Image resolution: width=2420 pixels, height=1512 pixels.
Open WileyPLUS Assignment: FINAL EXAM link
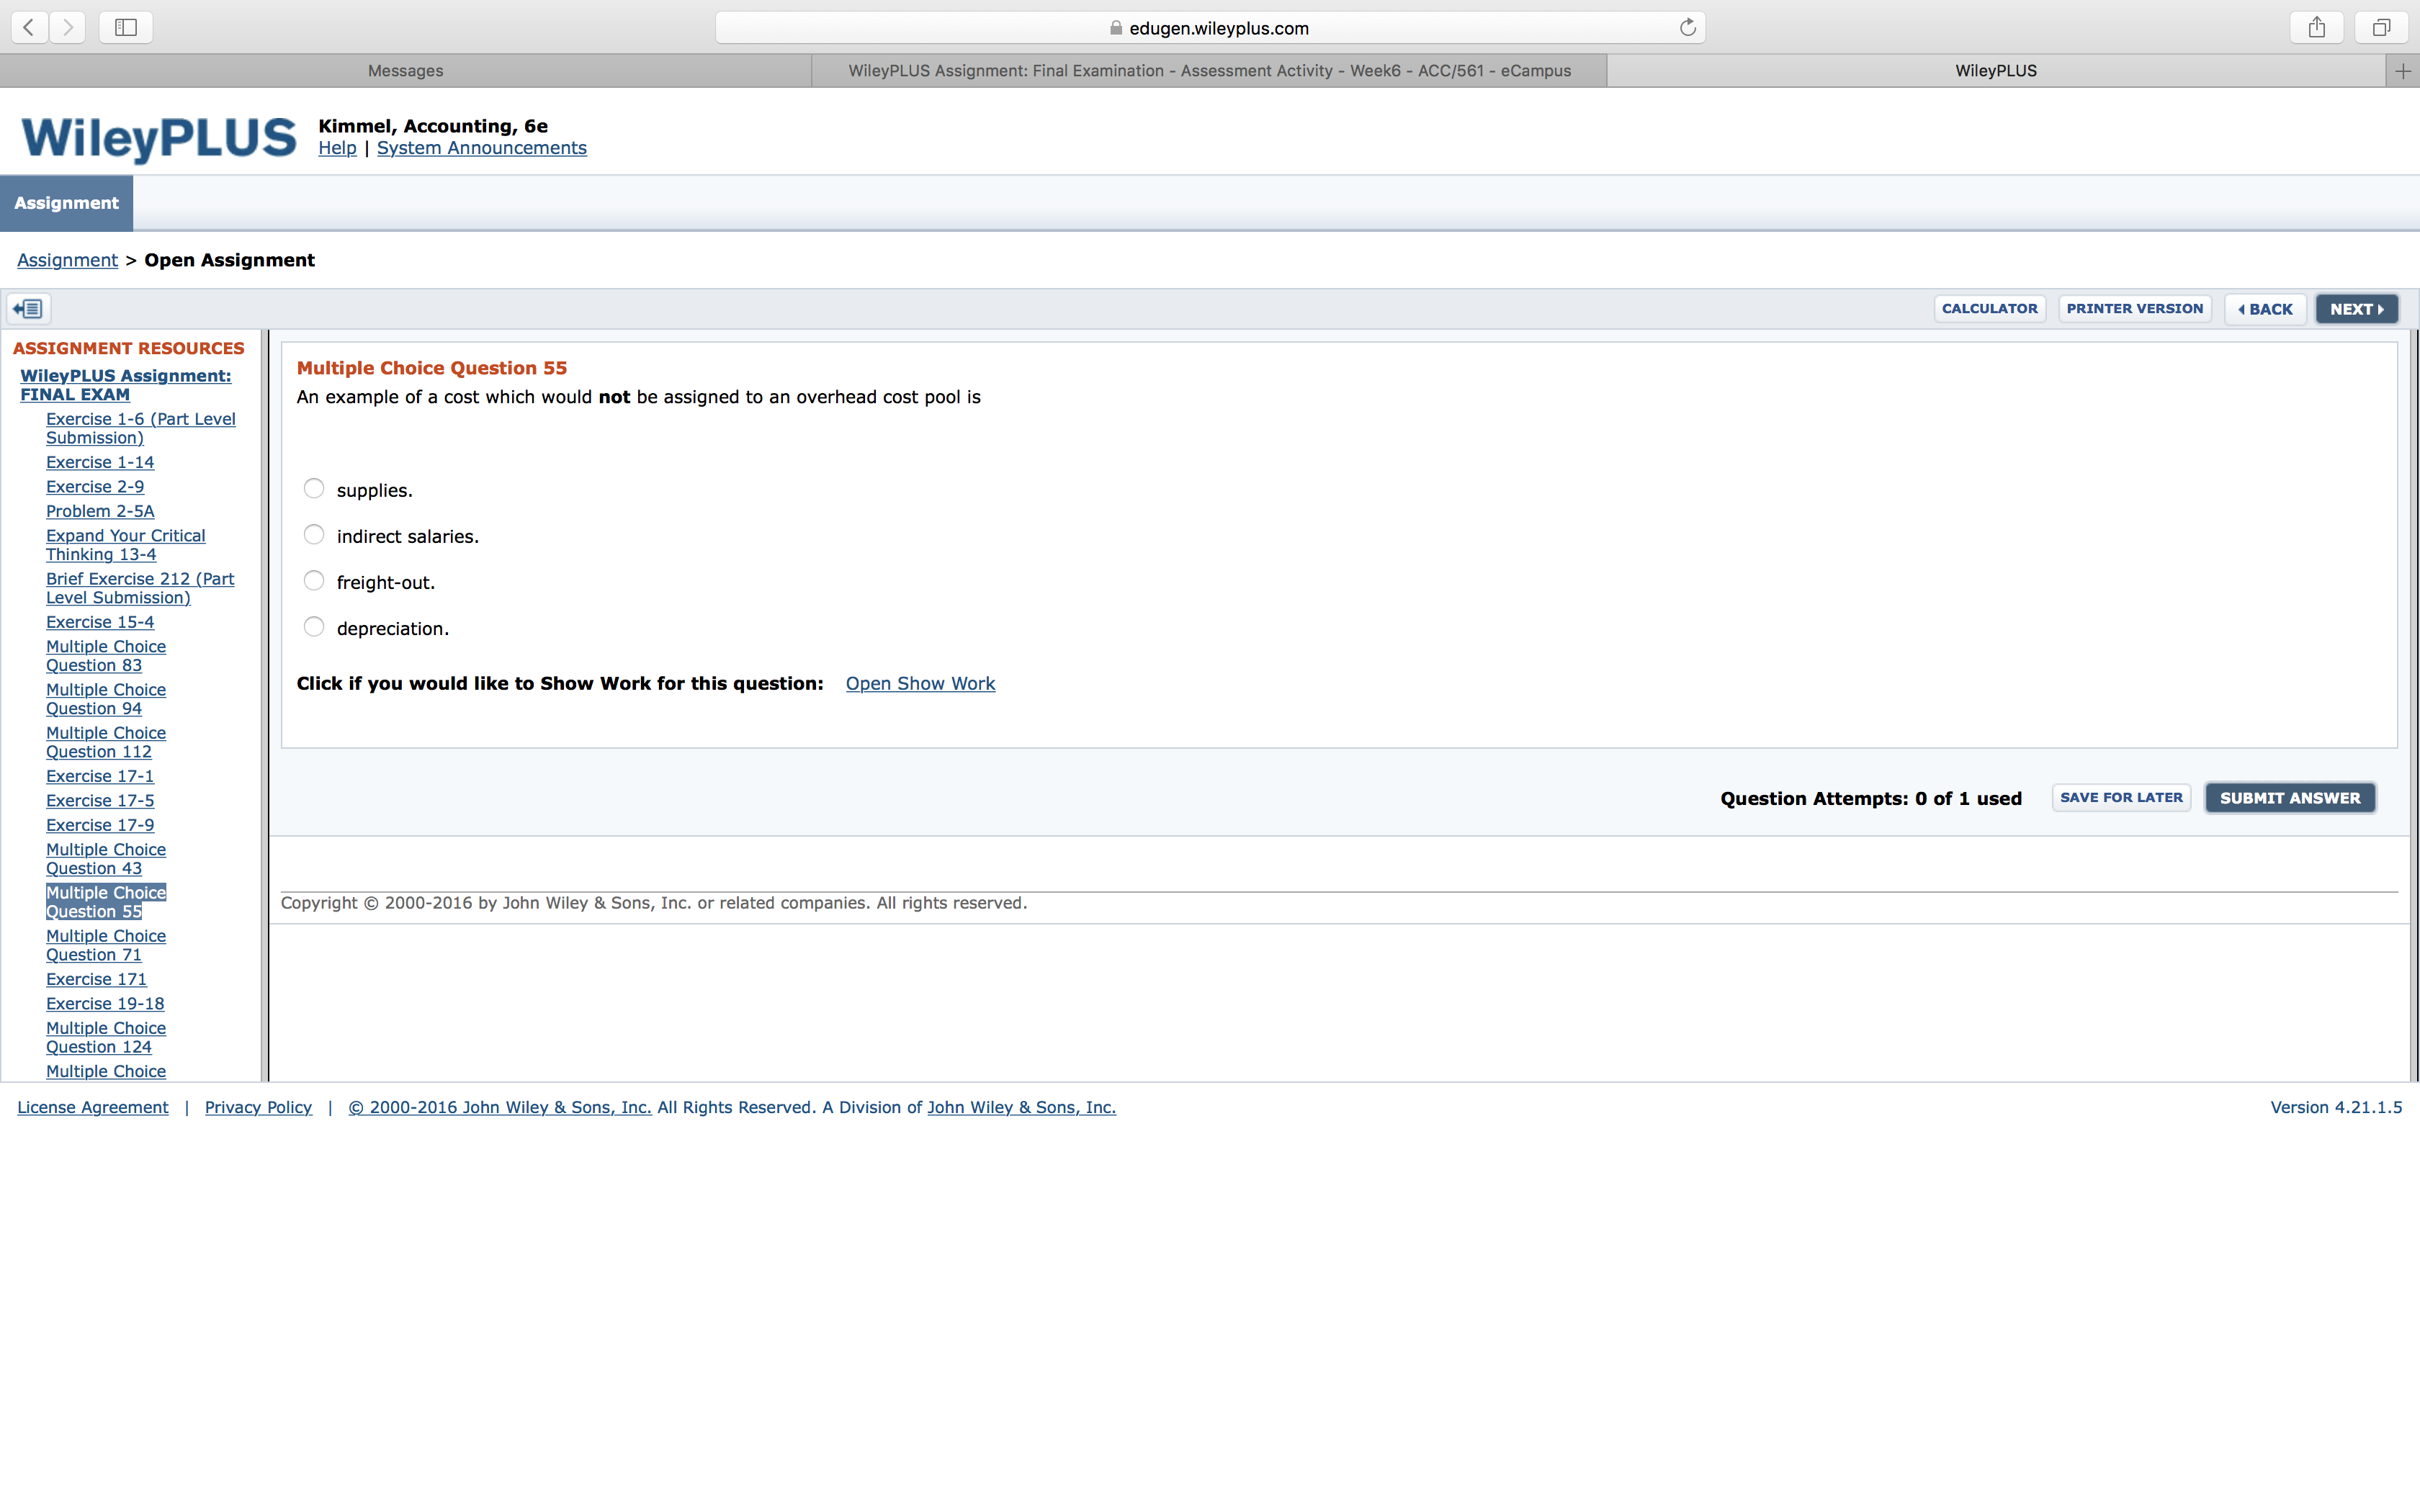(x=125, y=385)
